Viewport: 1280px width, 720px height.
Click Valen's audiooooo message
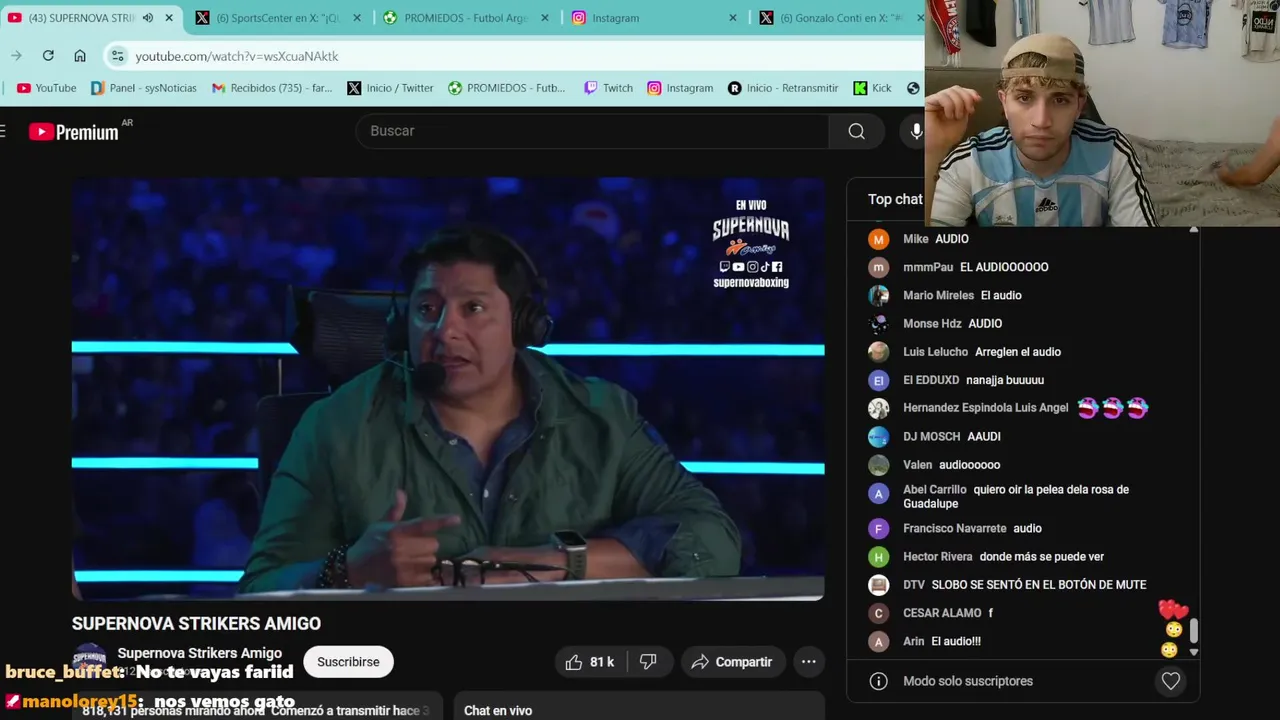tap(969, 465)
